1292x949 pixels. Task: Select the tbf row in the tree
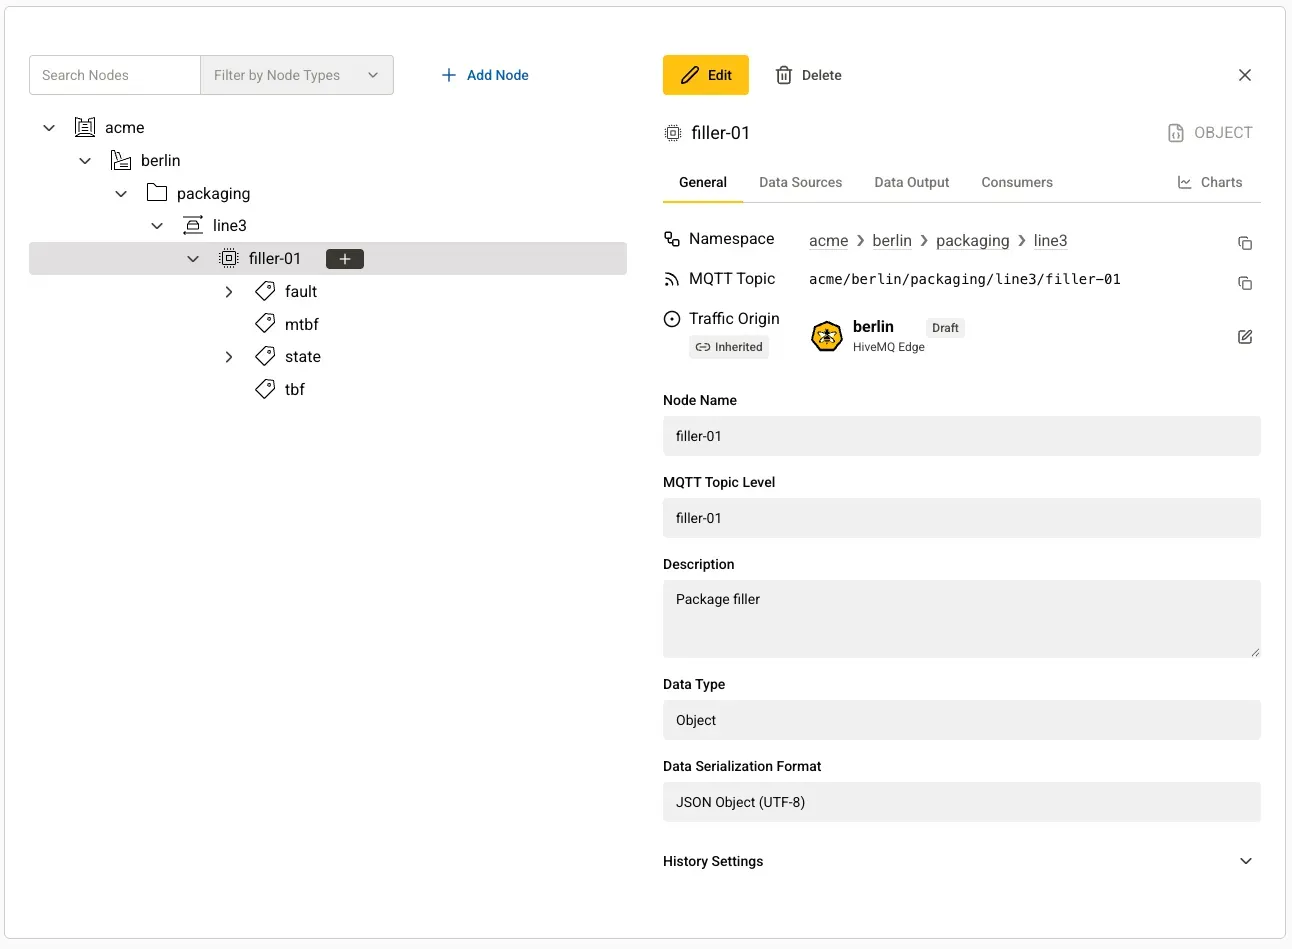328,389
